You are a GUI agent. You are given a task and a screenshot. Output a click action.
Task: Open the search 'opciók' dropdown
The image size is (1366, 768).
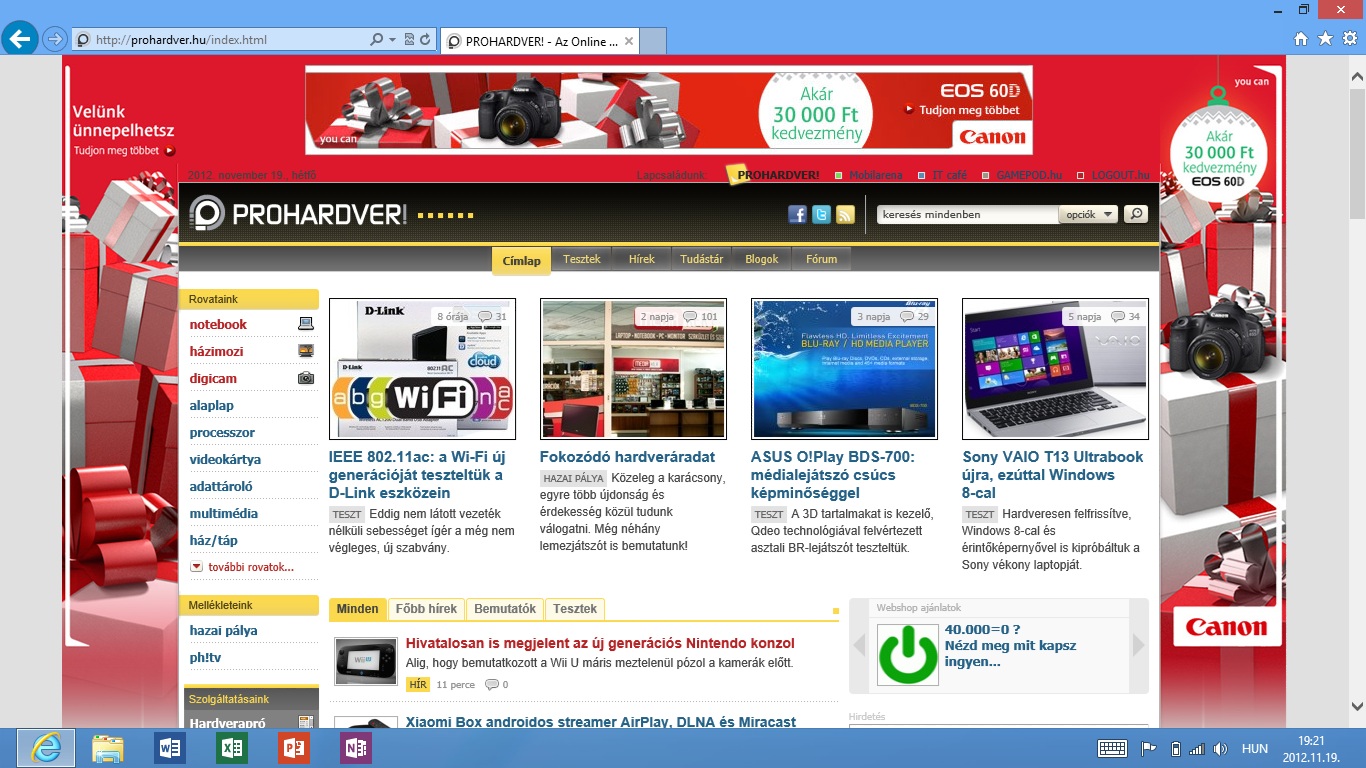point(1088,214)
